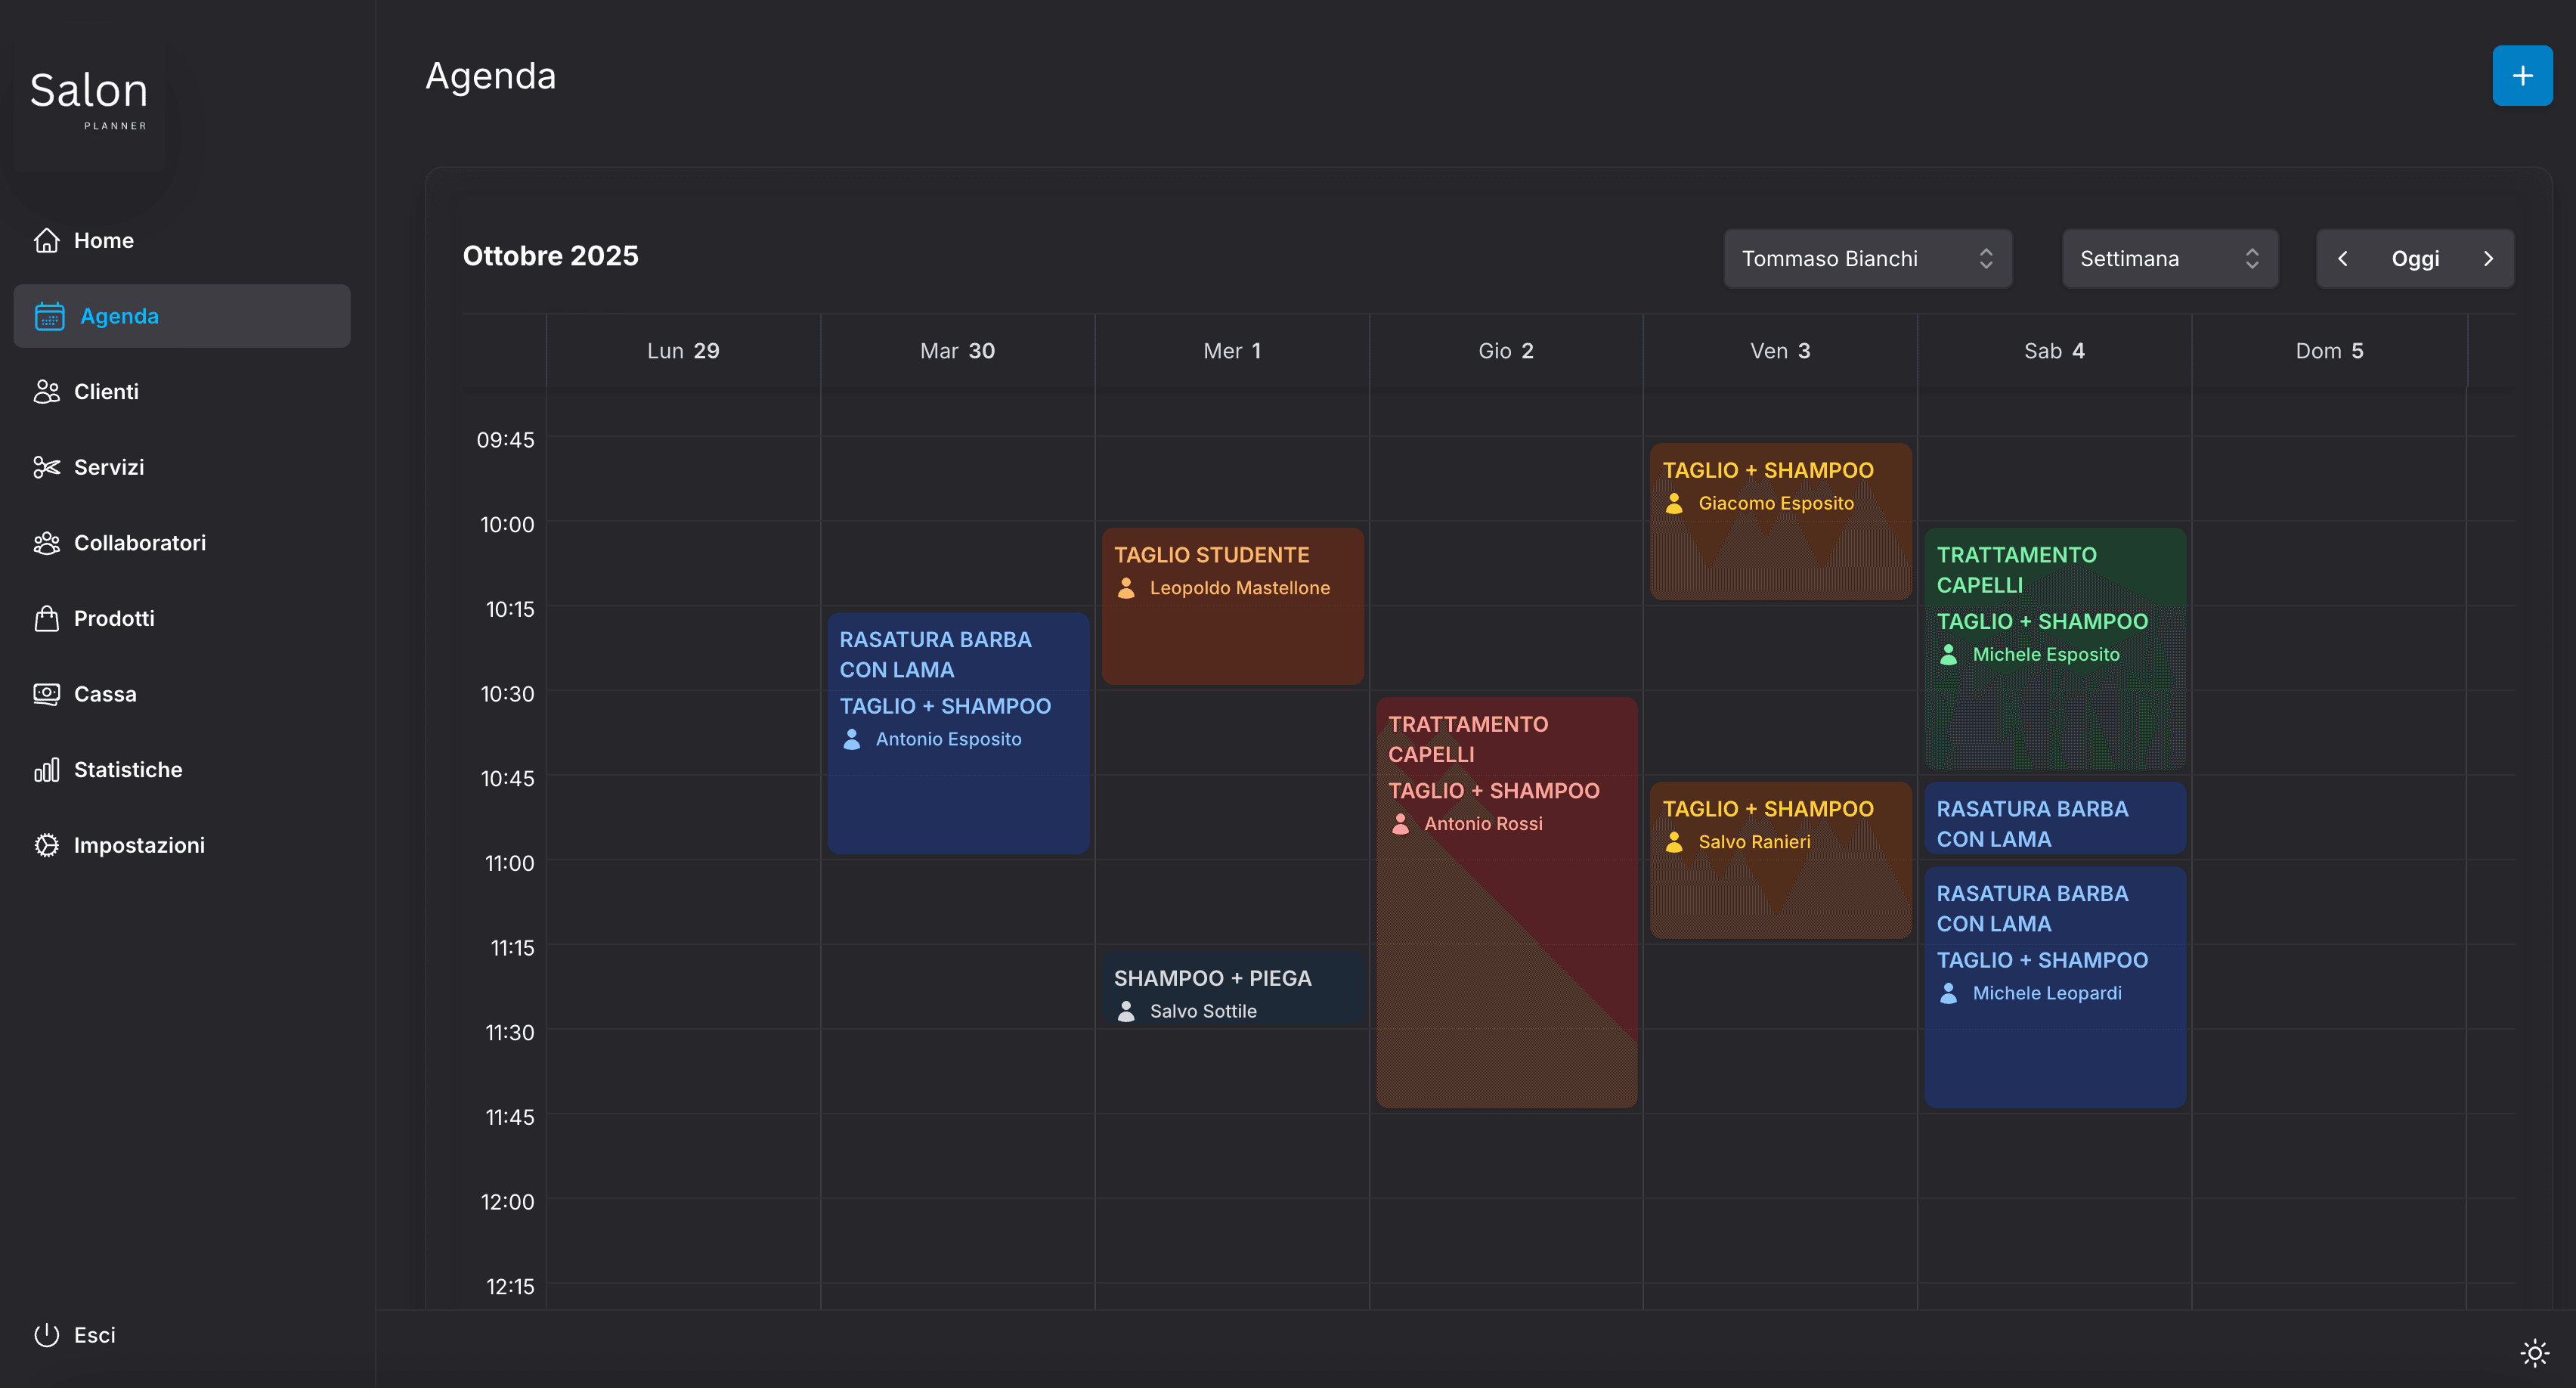Click the Statistiche bar chart icon

pyautogui.click(x=46, y=769)
